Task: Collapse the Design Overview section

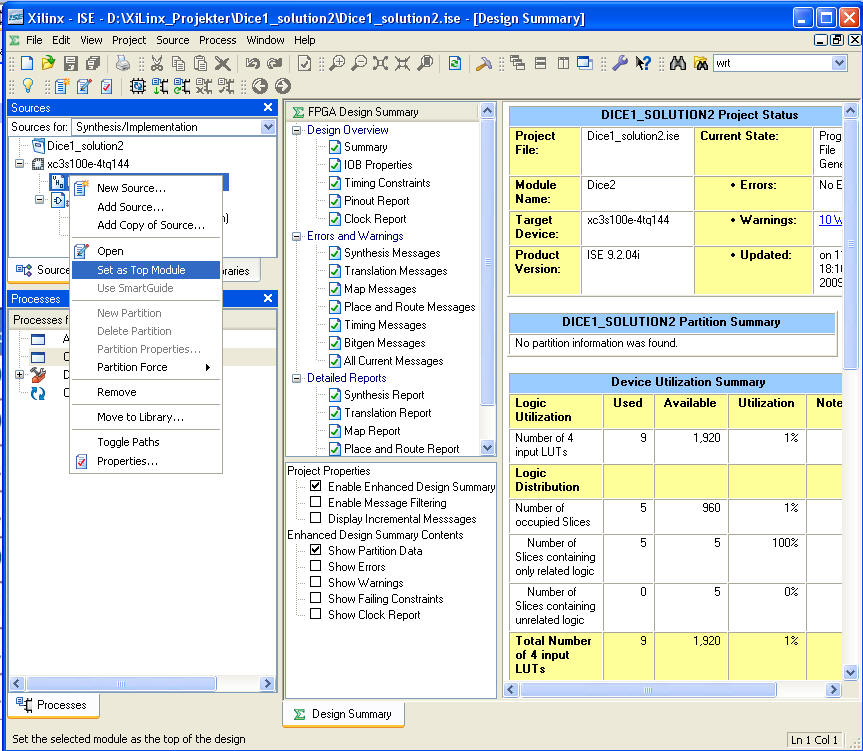Action: click(297, 130)
